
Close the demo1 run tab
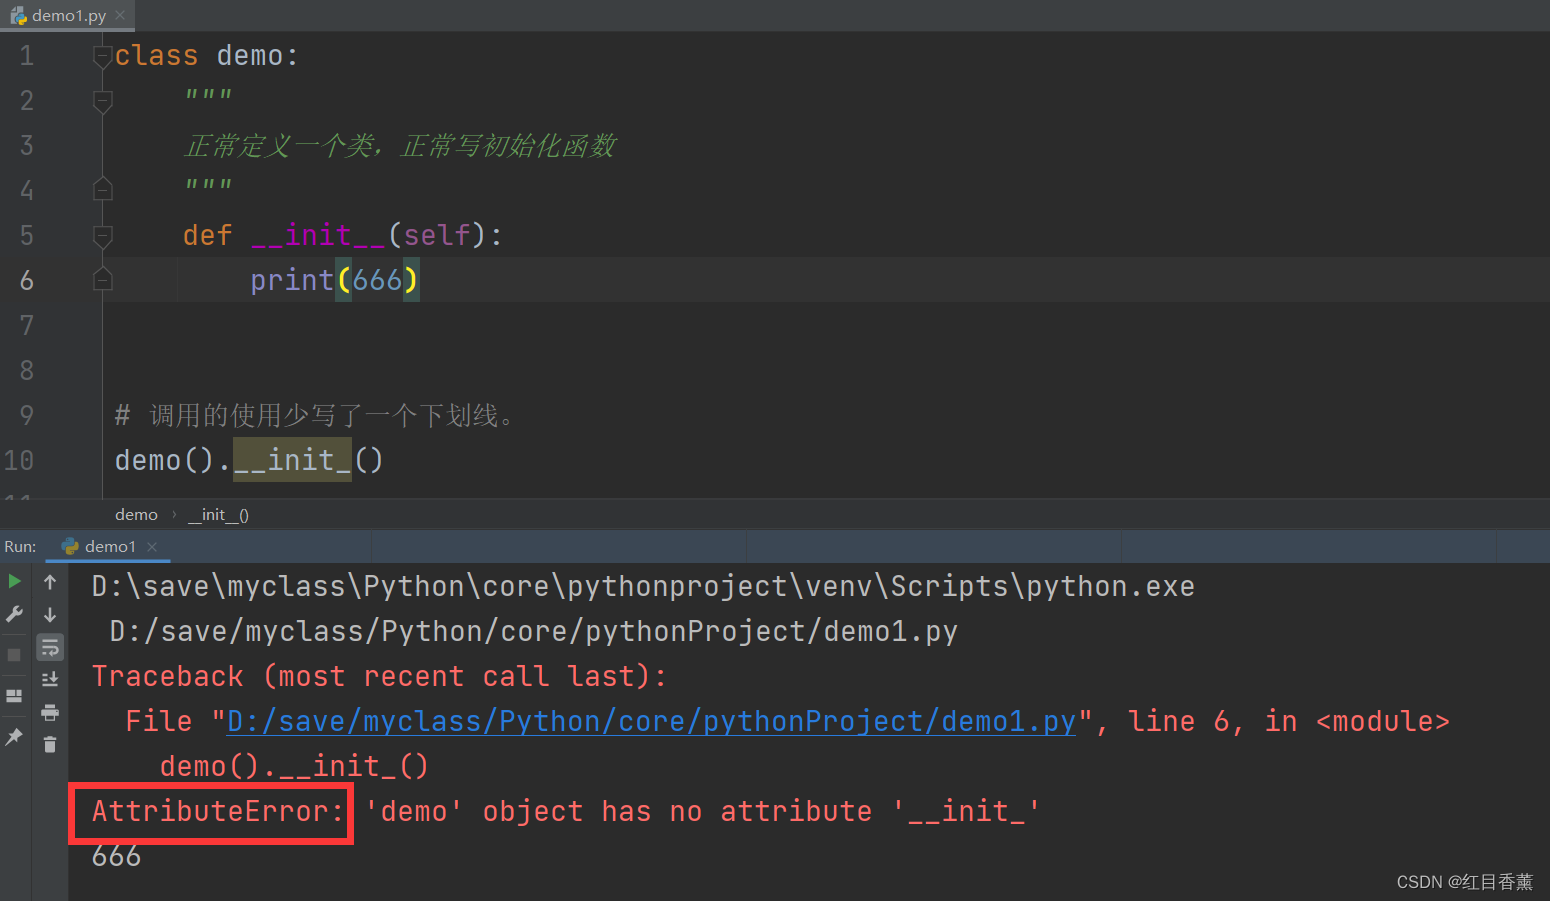tap(152, 546)
